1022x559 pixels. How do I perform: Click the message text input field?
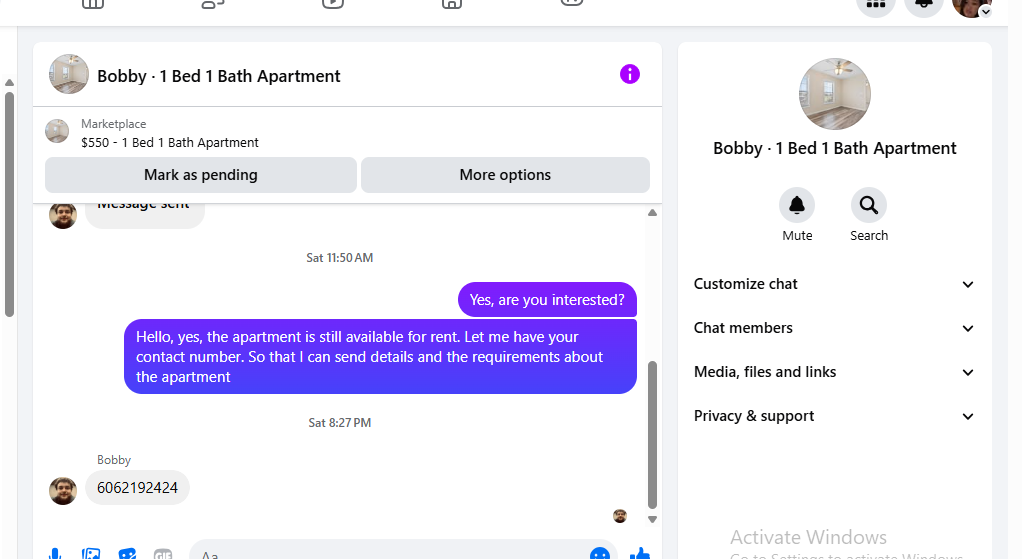coord(380,554)
